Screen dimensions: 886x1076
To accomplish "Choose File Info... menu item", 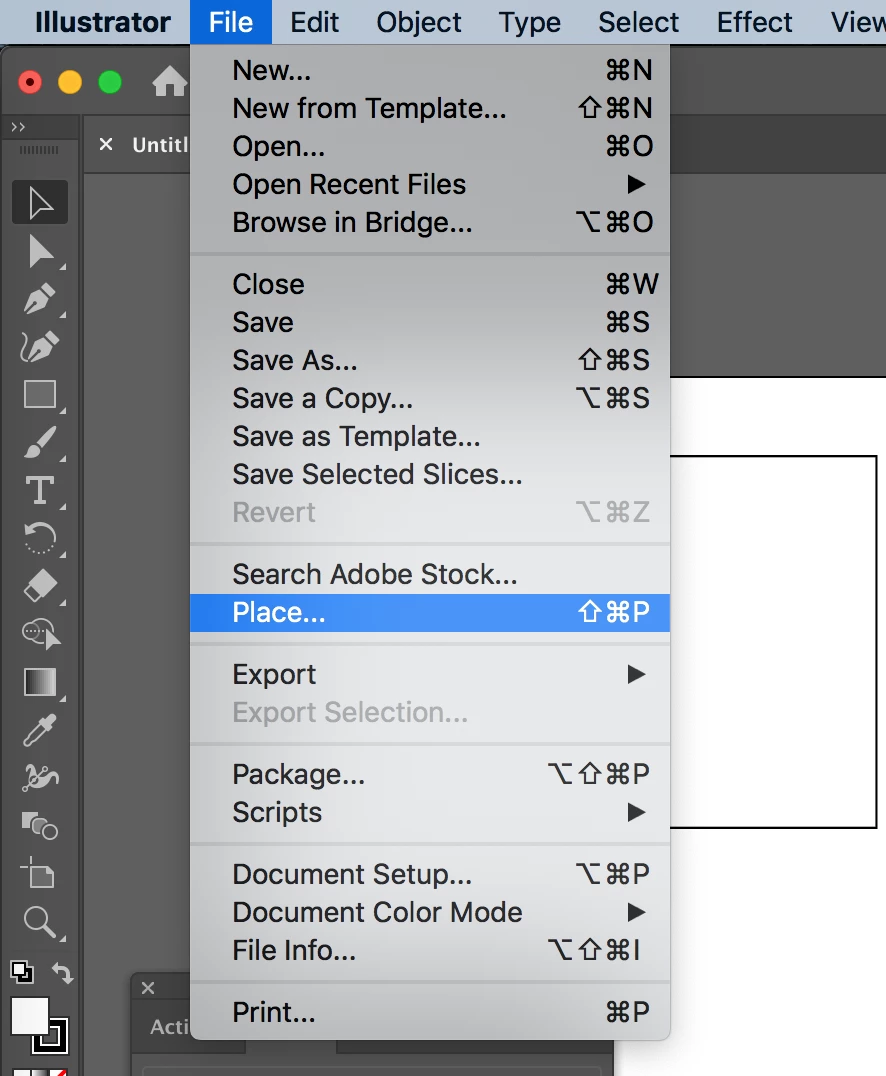I will (430, 950).
